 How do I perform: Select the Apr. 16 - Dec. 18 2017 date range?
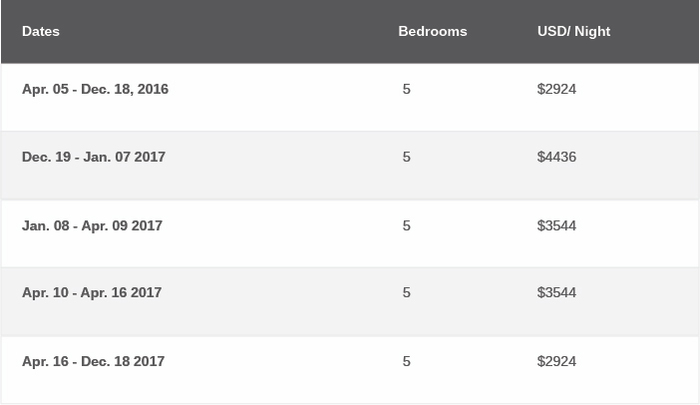[93, 361]
